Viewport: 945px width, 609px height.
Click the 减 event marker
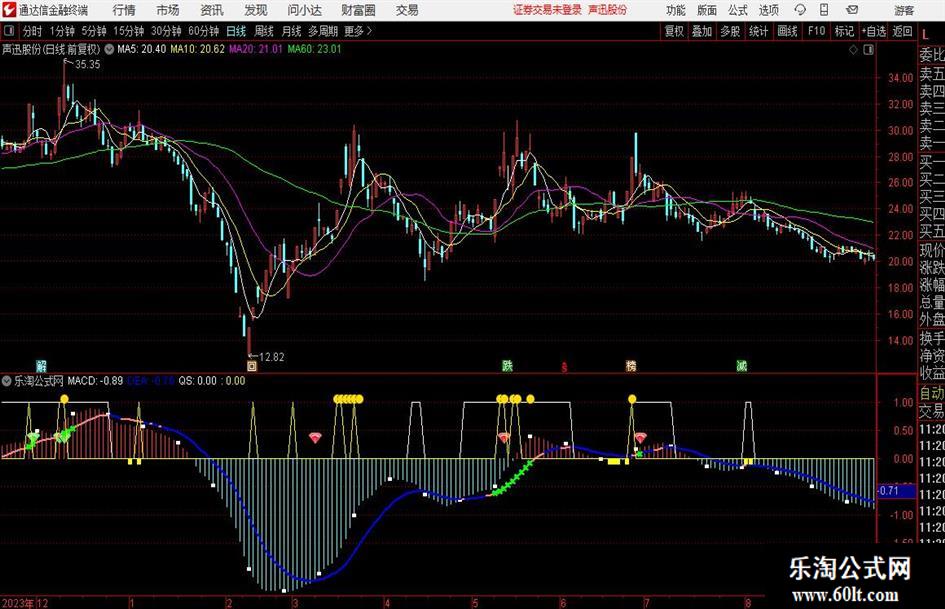click(x=741, y=365)
